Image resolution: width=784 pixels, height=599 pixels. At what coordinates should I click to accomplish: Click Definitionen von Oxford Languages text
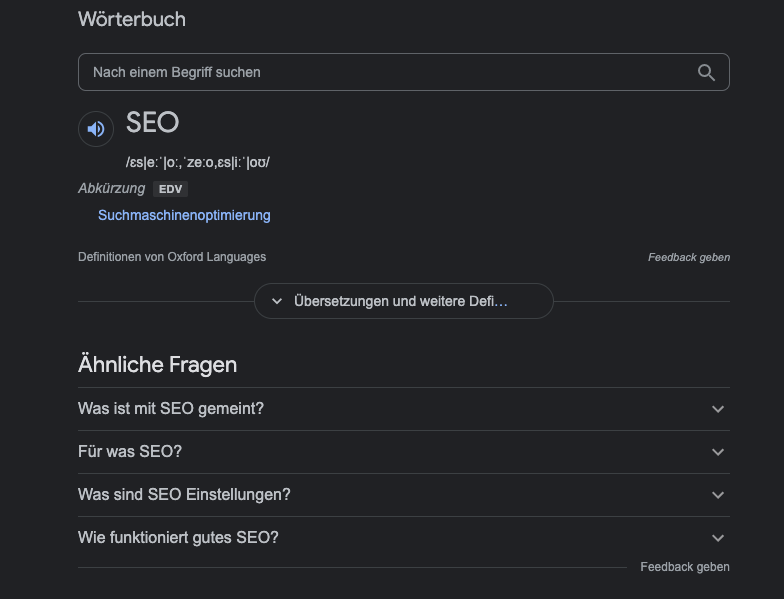pos(172,257)
